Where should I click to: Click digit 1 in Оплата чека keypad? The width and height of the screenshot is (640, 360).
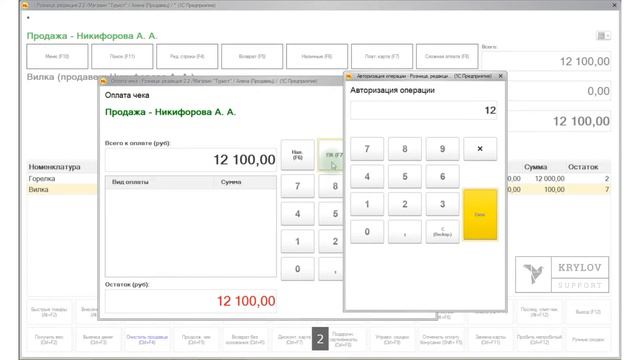[298, 242]
